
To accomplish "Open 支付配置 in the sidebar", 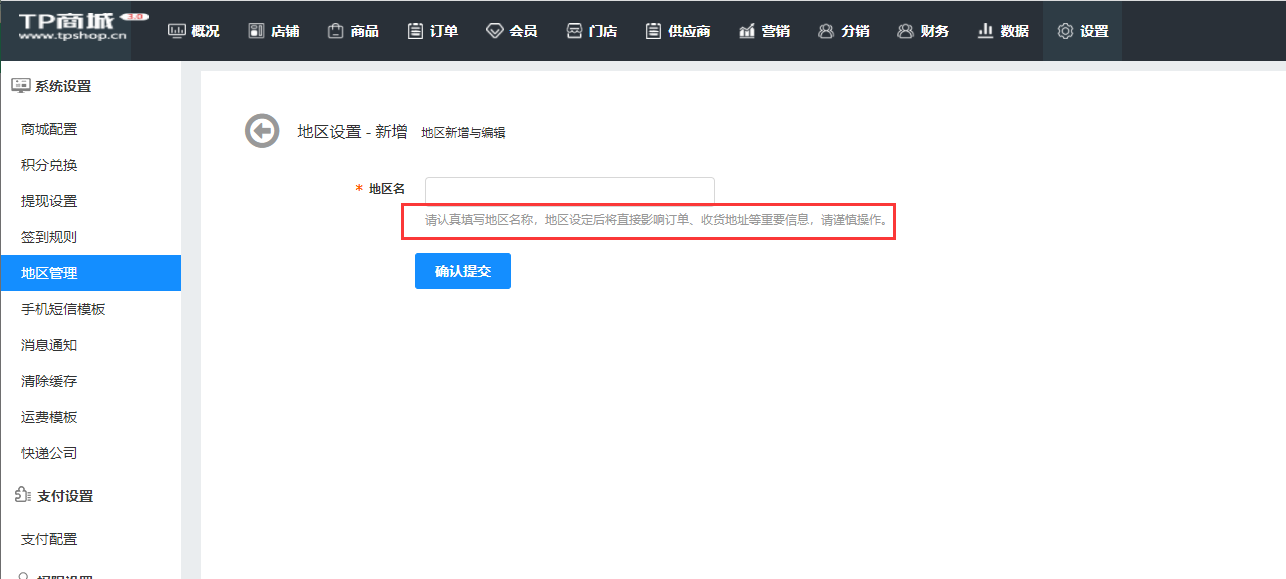I will pos(49,539).
